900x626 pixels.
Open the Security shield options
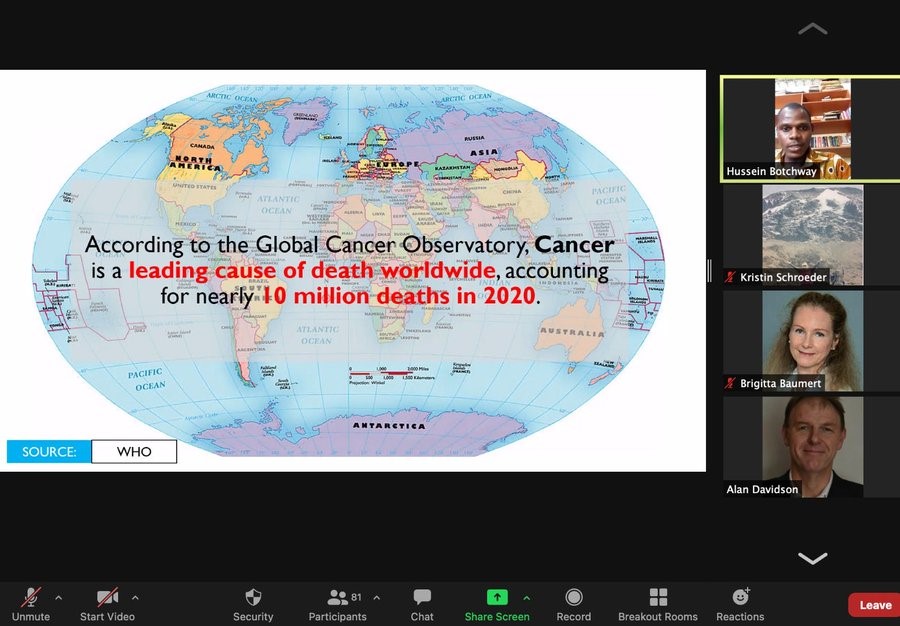pos(253,598)
